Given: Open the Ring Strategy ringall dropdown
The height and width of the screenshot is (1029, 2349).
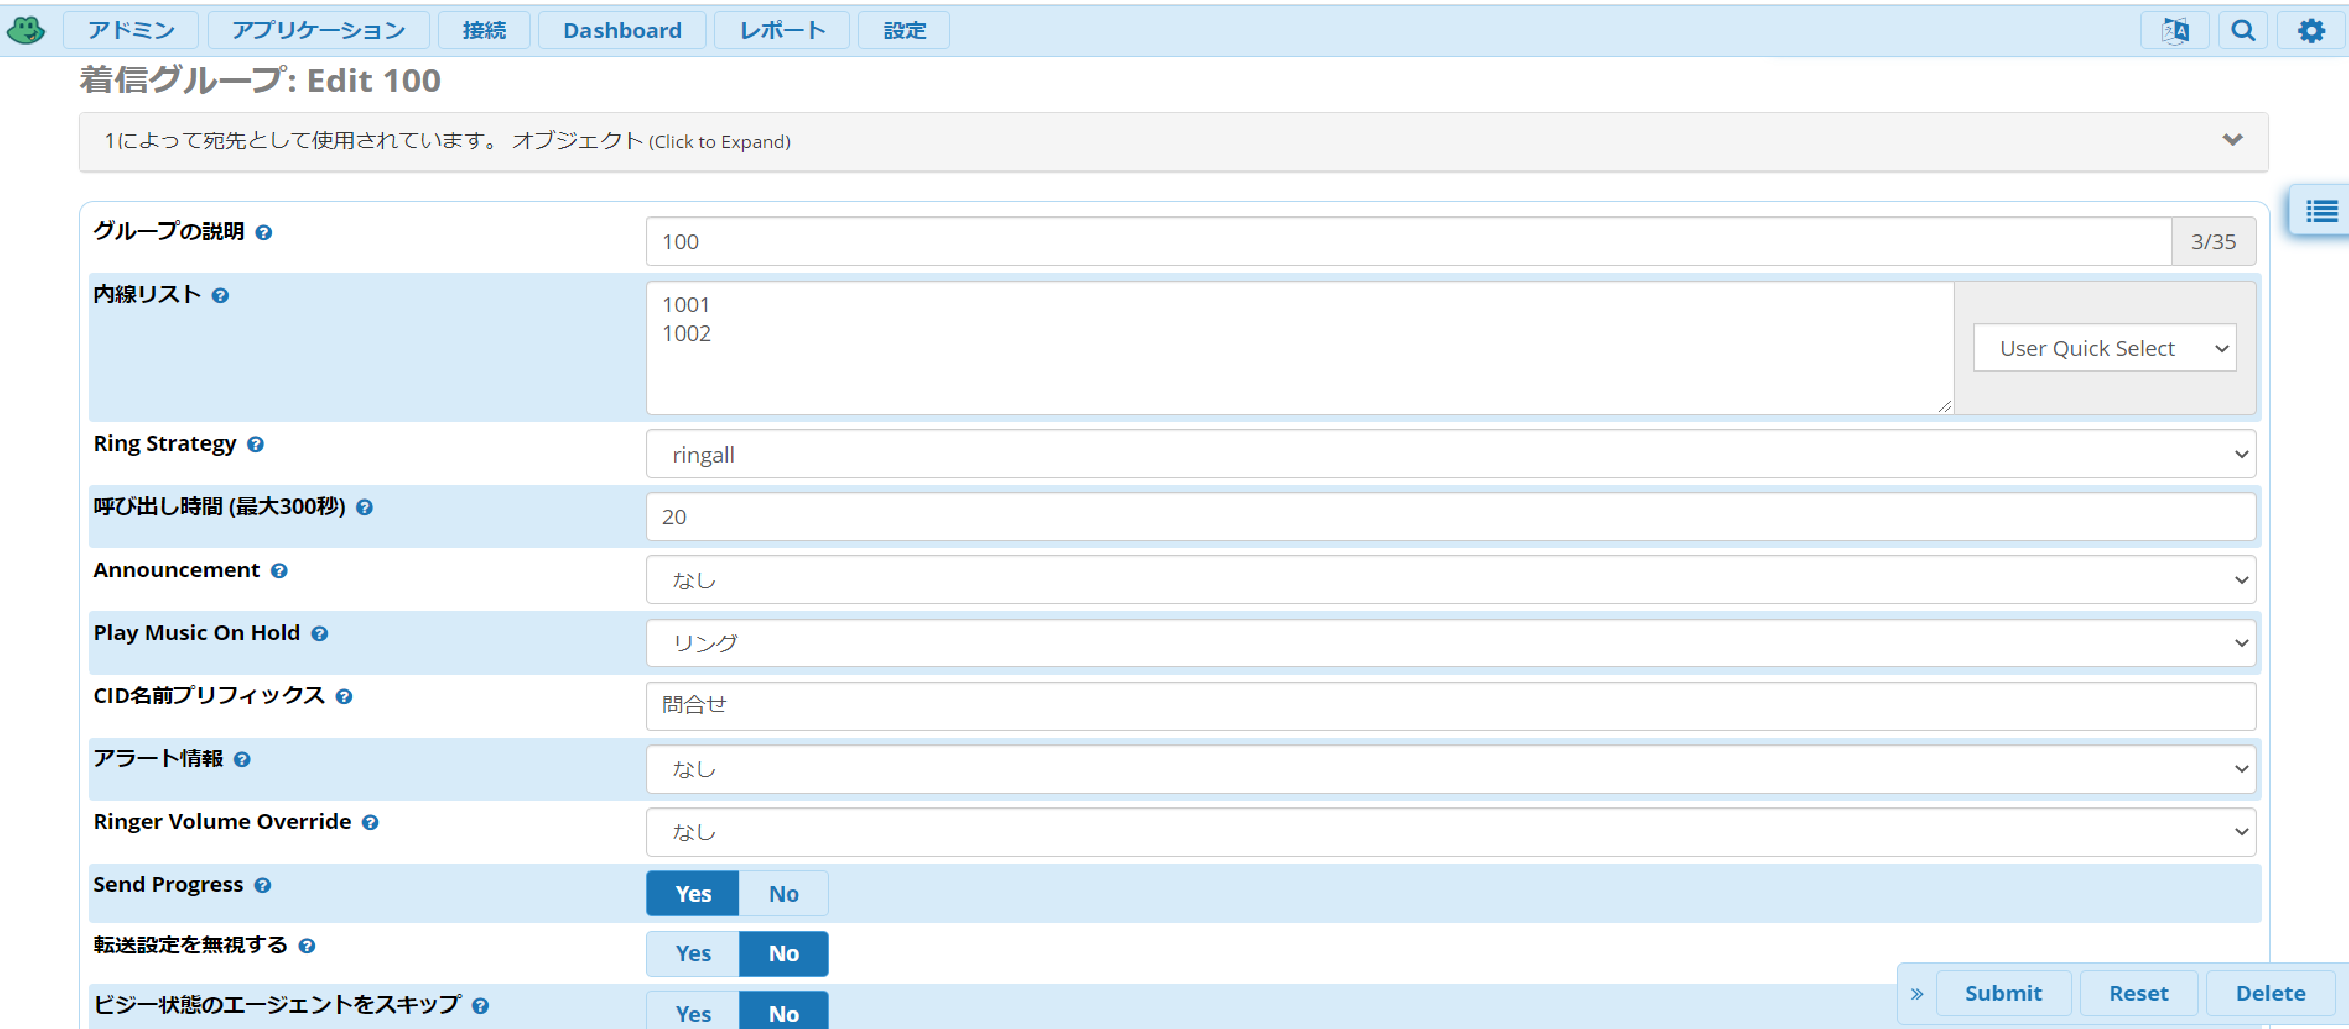Looking at the screenshot, I should pyautogui.click(x=1451, y=455).
